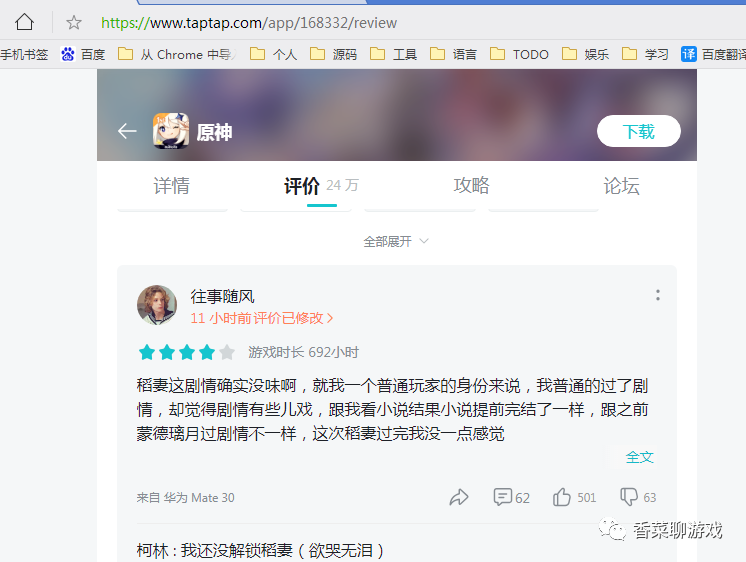746x562 pixels.
Task: Switch to the 详情 tab
Action: tap(171, 186)
